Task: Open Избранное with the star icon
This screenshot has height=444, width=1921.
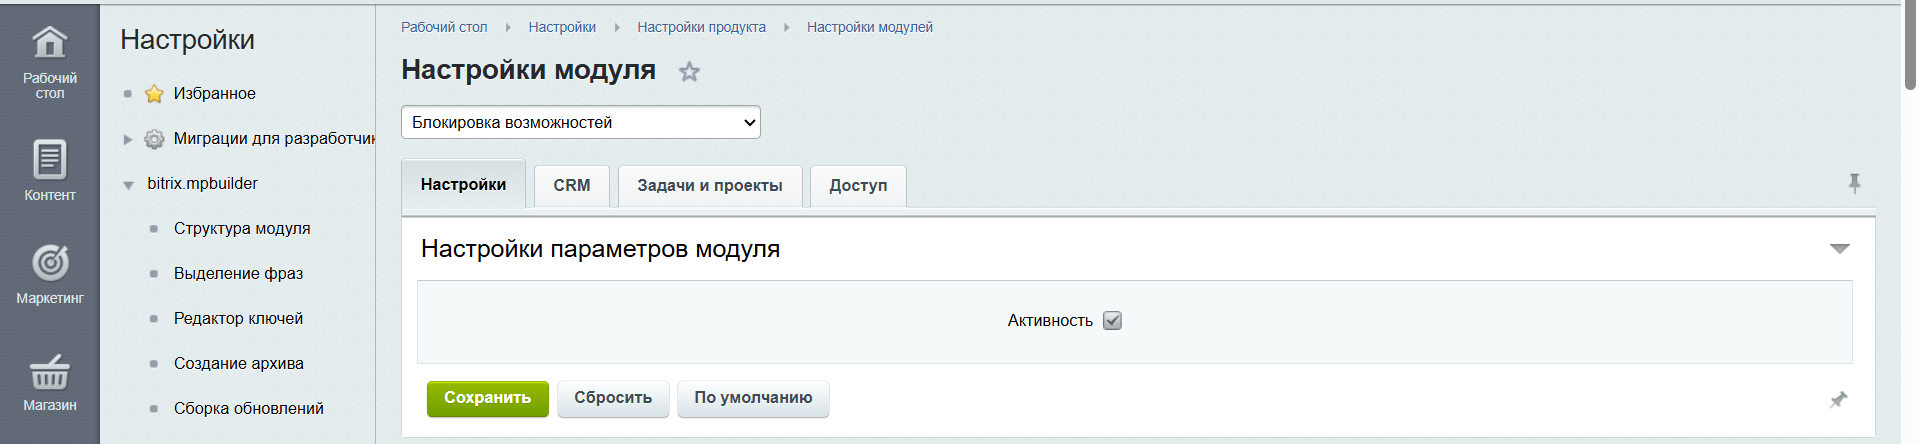Action: click(x=154, y=94)
